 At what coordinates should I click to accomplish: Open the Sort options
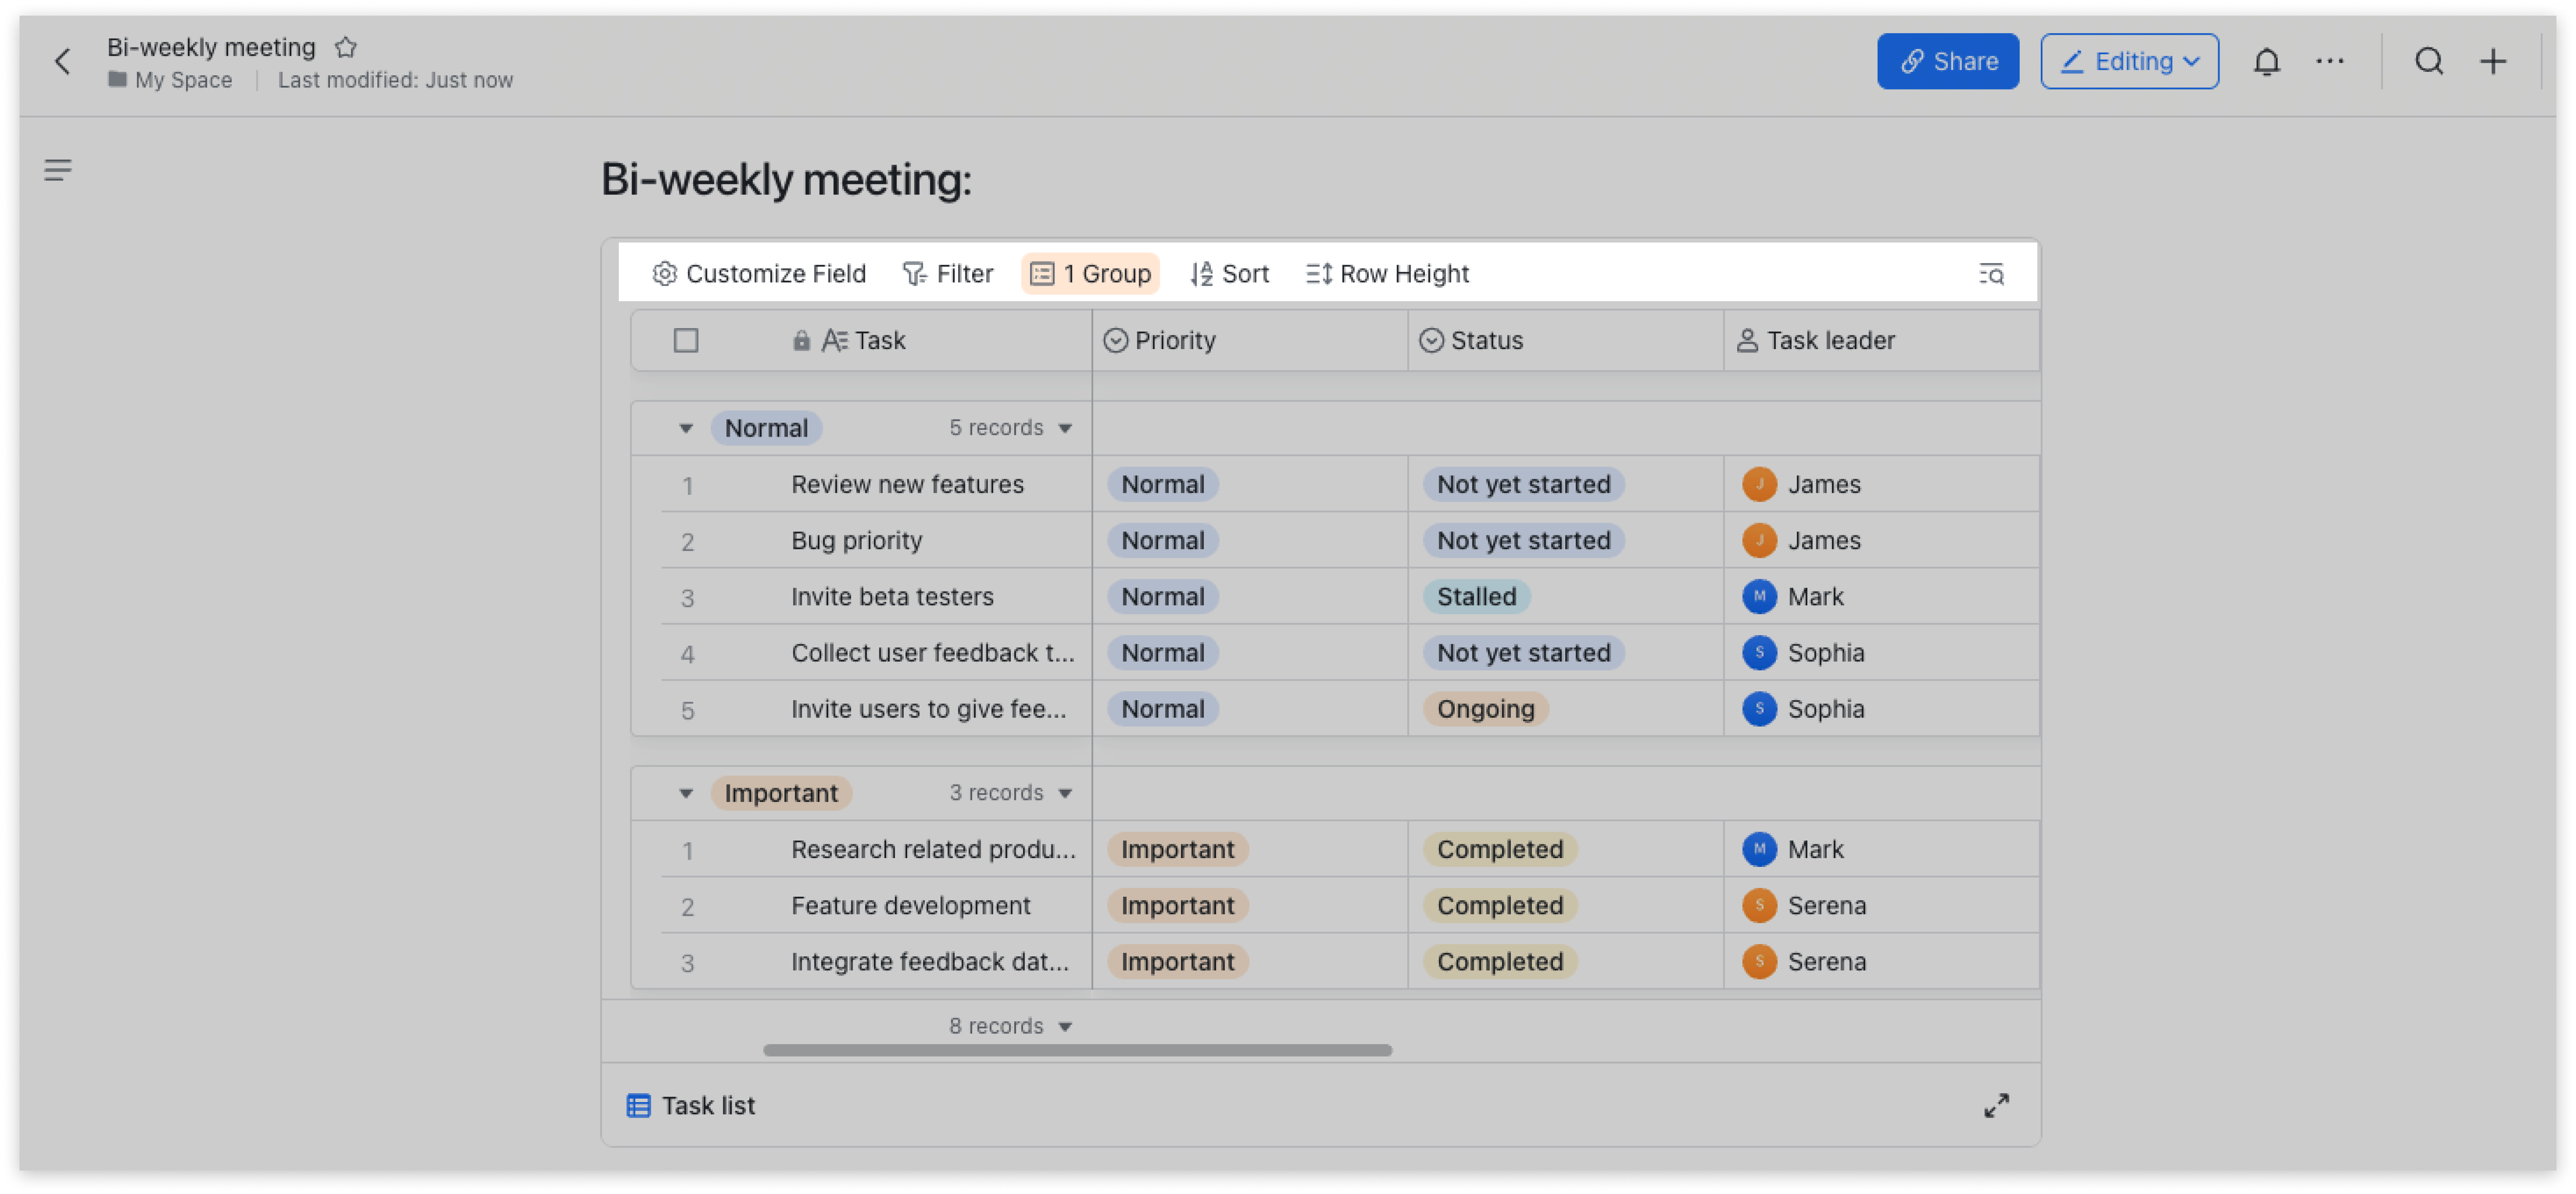(x=1229, y=274)
